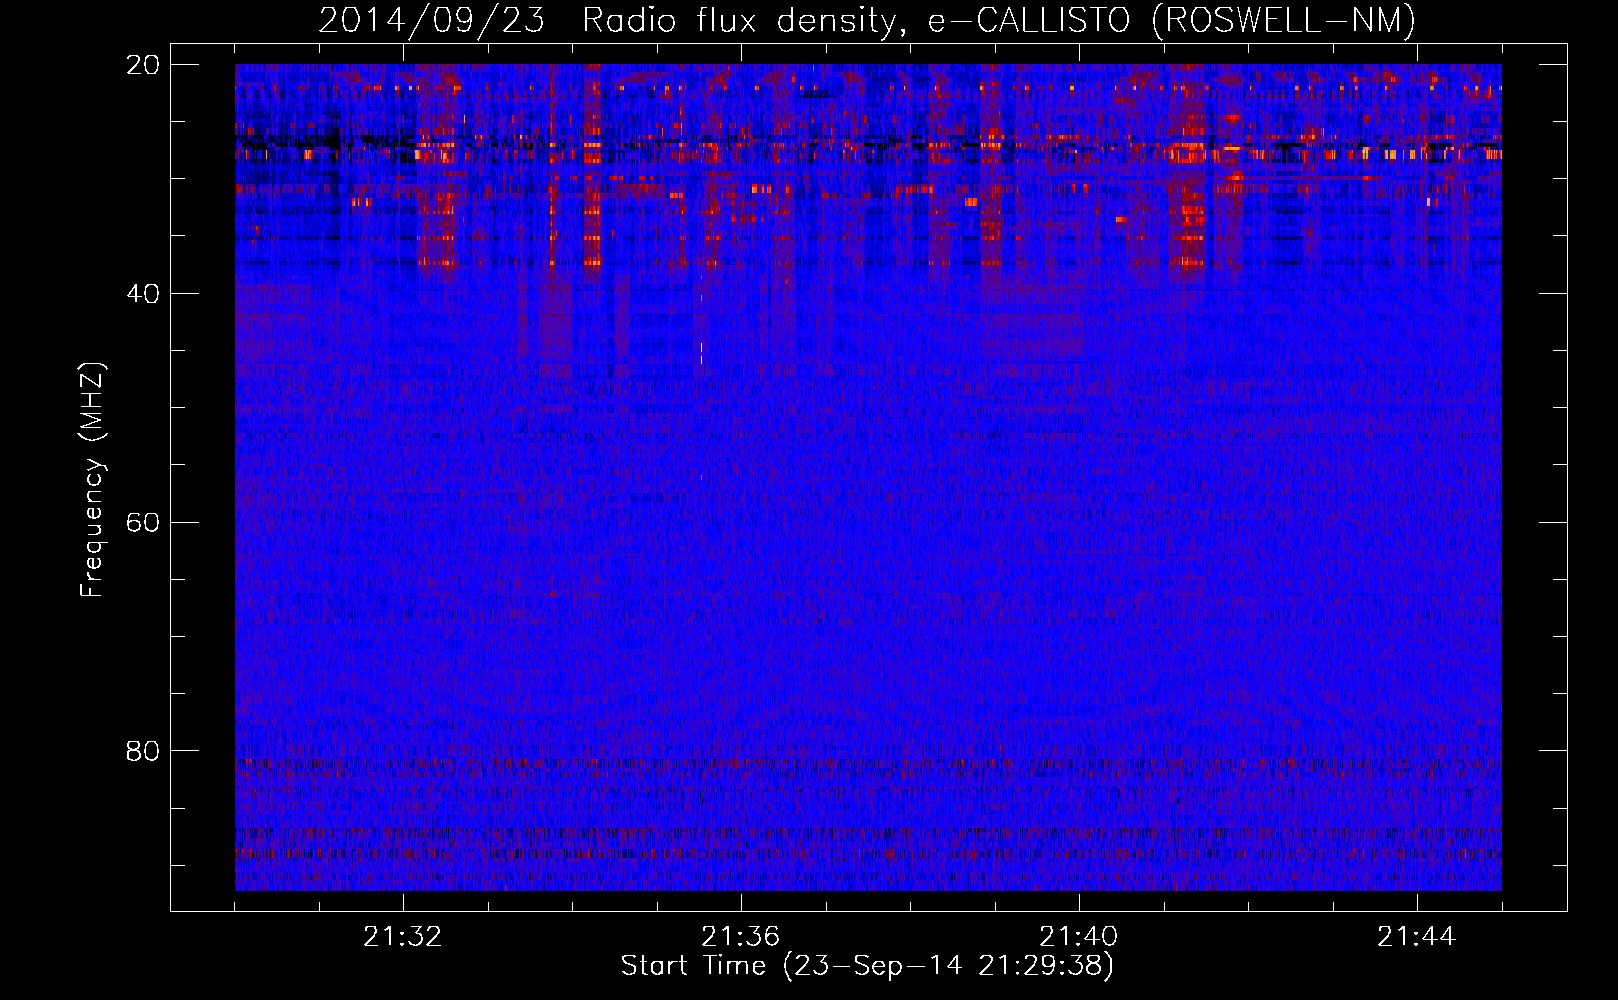Click the x-axis time label '21:44'
Screen dimensions: 1618x1000
pos(1417,937)
